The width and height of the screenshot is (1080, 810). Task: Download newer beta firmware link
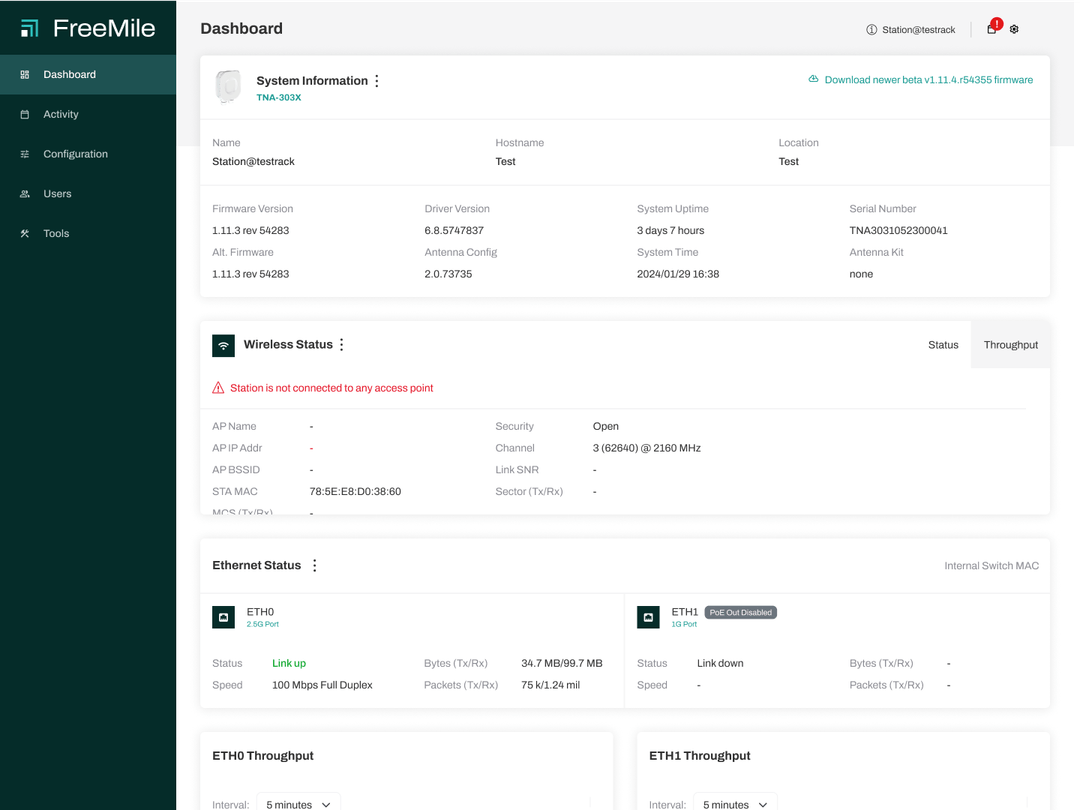pyautogui.click(x=927, y=80)
